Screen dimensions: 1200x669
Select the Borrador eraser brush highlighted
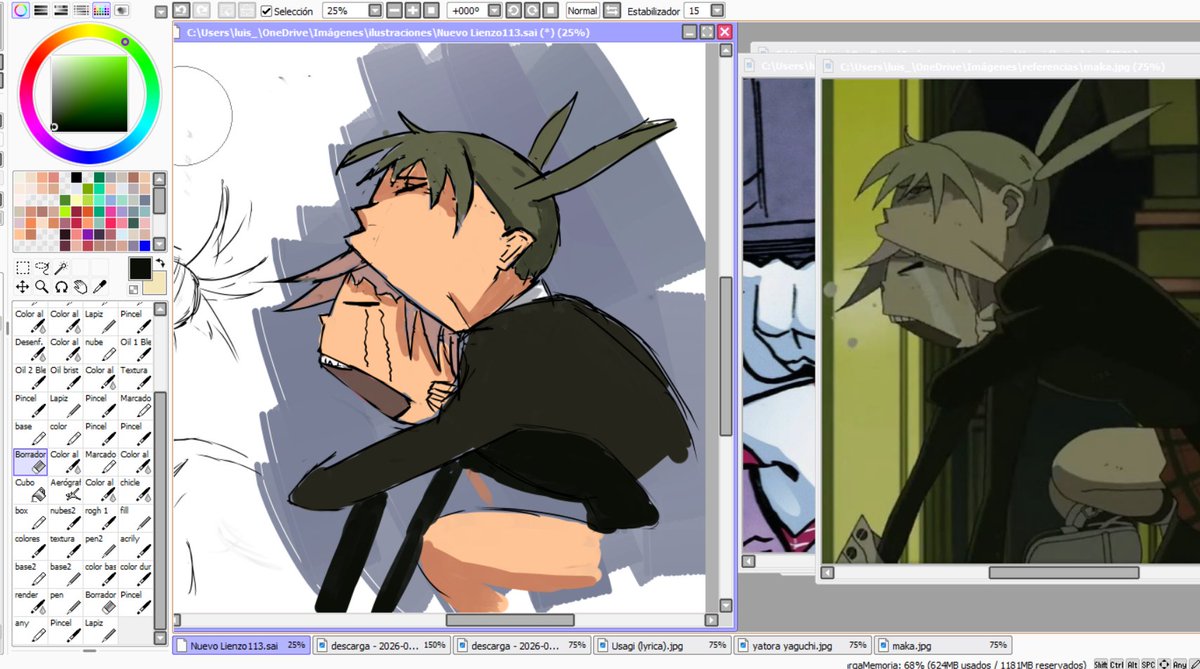(30, 461)
